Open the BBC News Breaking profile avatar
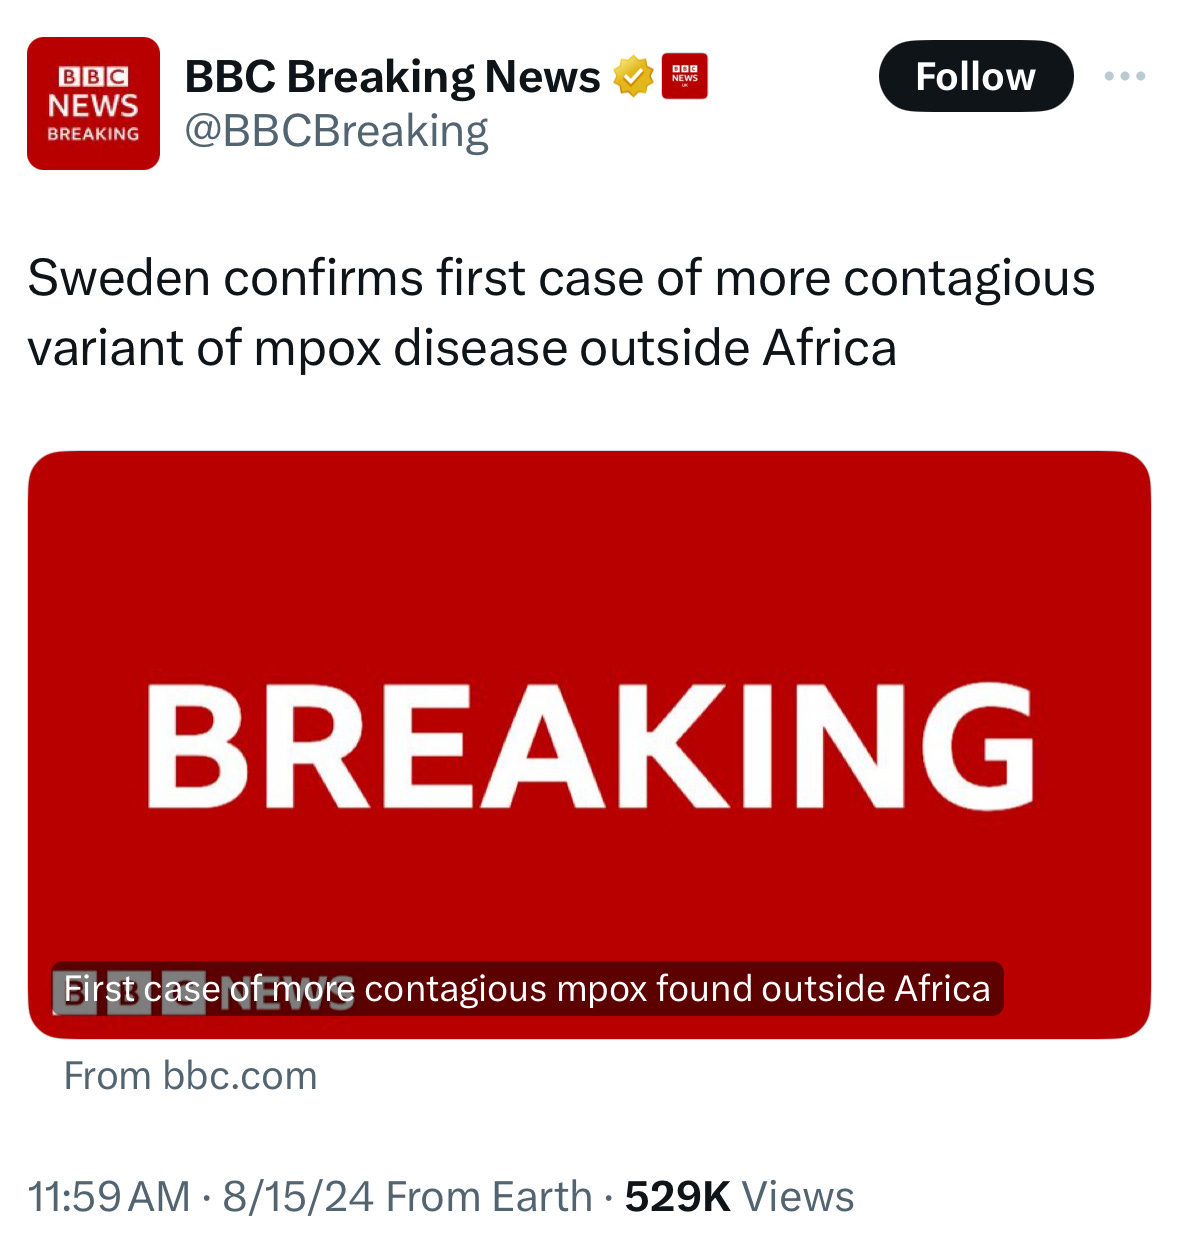Image resolution: width=1179 pixels, height=1246 pixels. tap(93, 104)
